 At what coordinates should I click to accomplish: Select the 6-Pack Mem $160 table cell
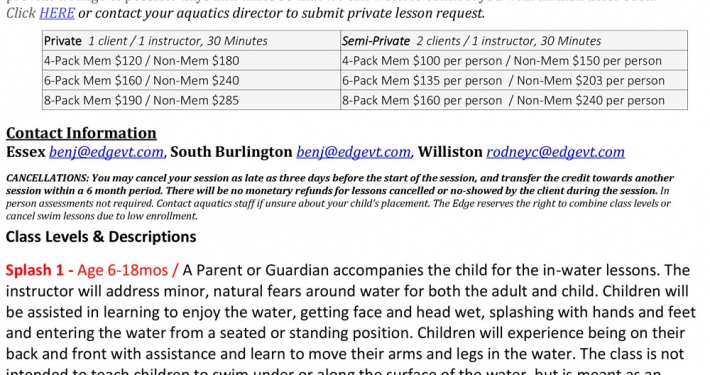point(191,80)
